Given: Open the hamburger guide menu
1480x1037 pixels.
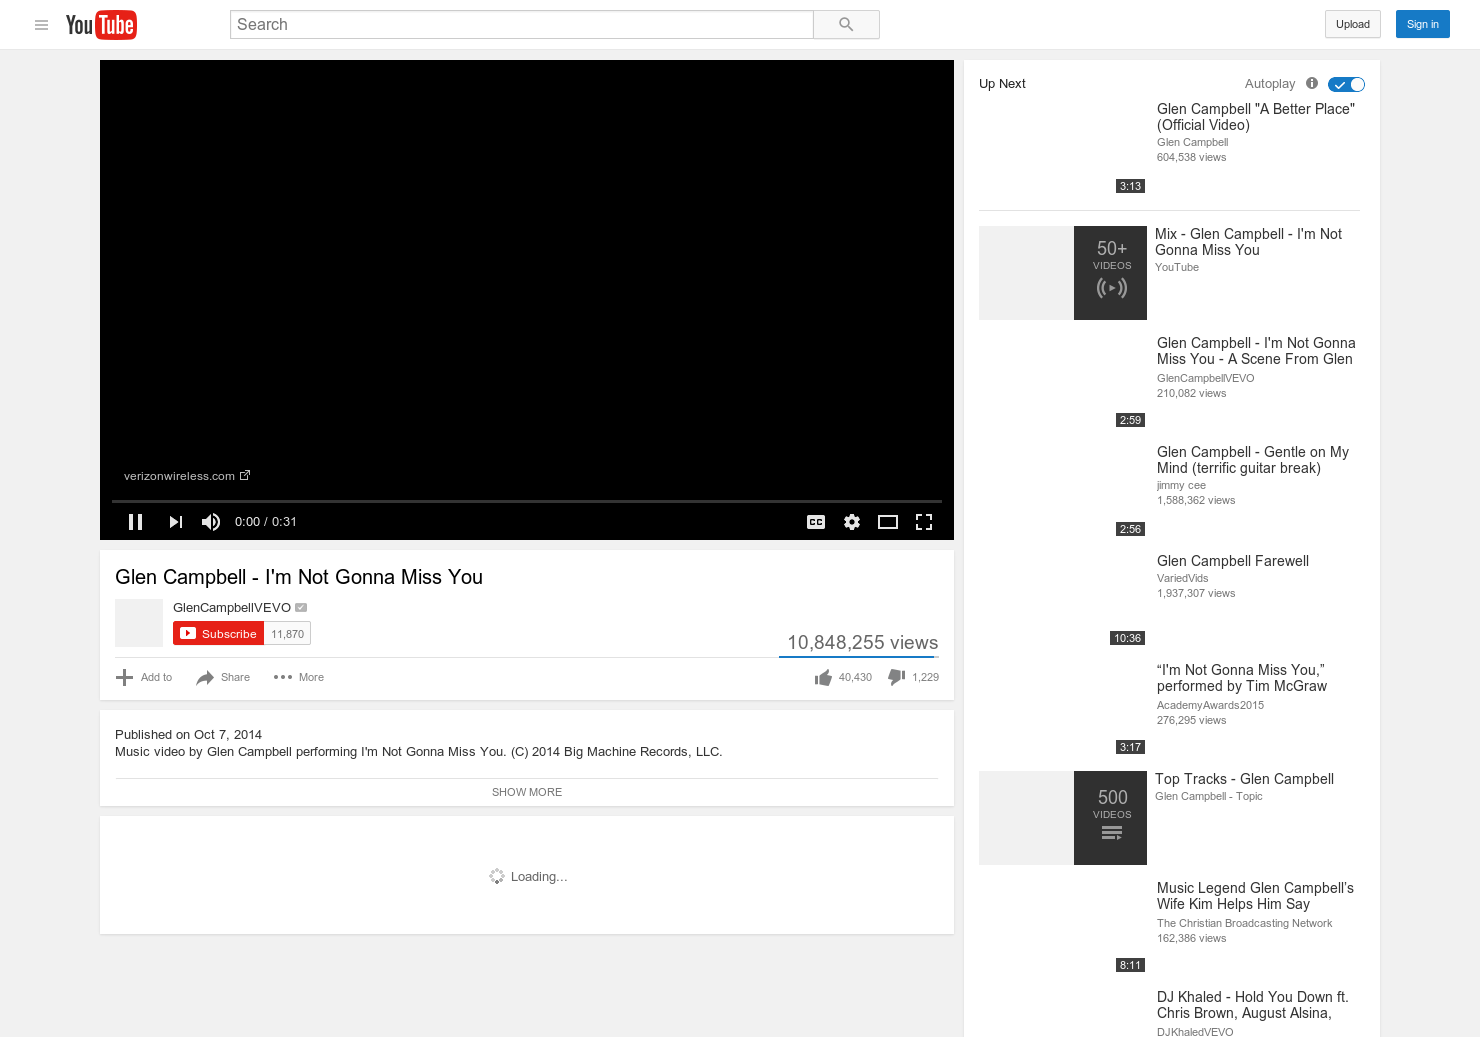Looking at the screenshot, I should point(41,25).
